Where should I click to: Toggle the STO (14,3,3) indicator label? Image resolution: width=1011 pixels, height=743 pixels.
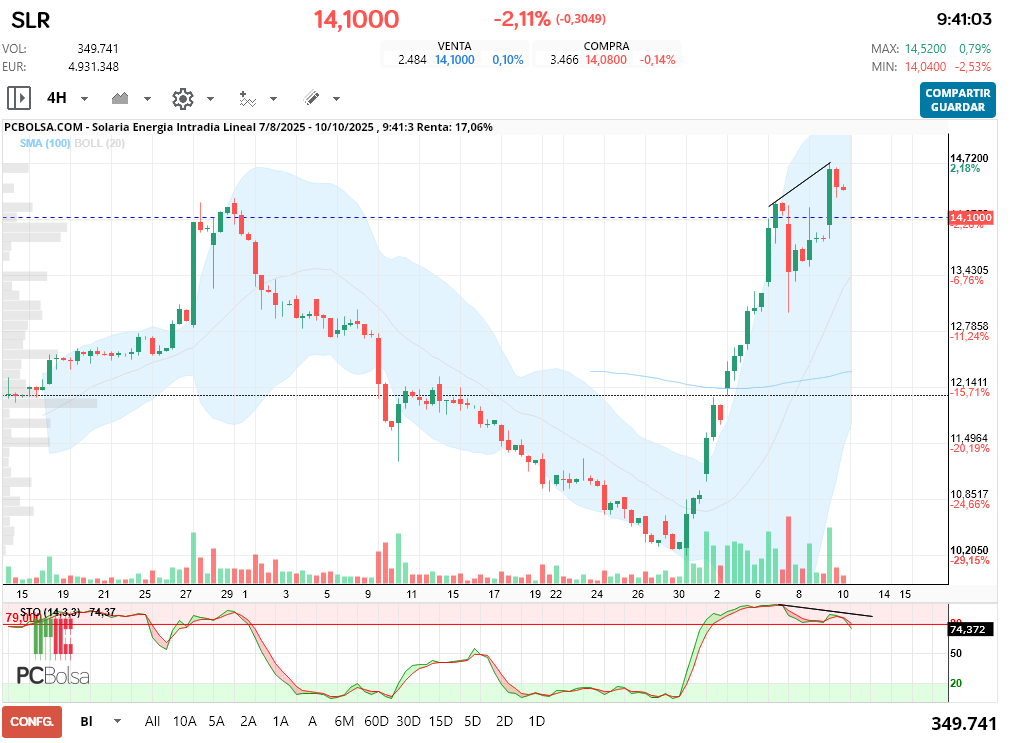pyautogui.click(x=50, y=612)
